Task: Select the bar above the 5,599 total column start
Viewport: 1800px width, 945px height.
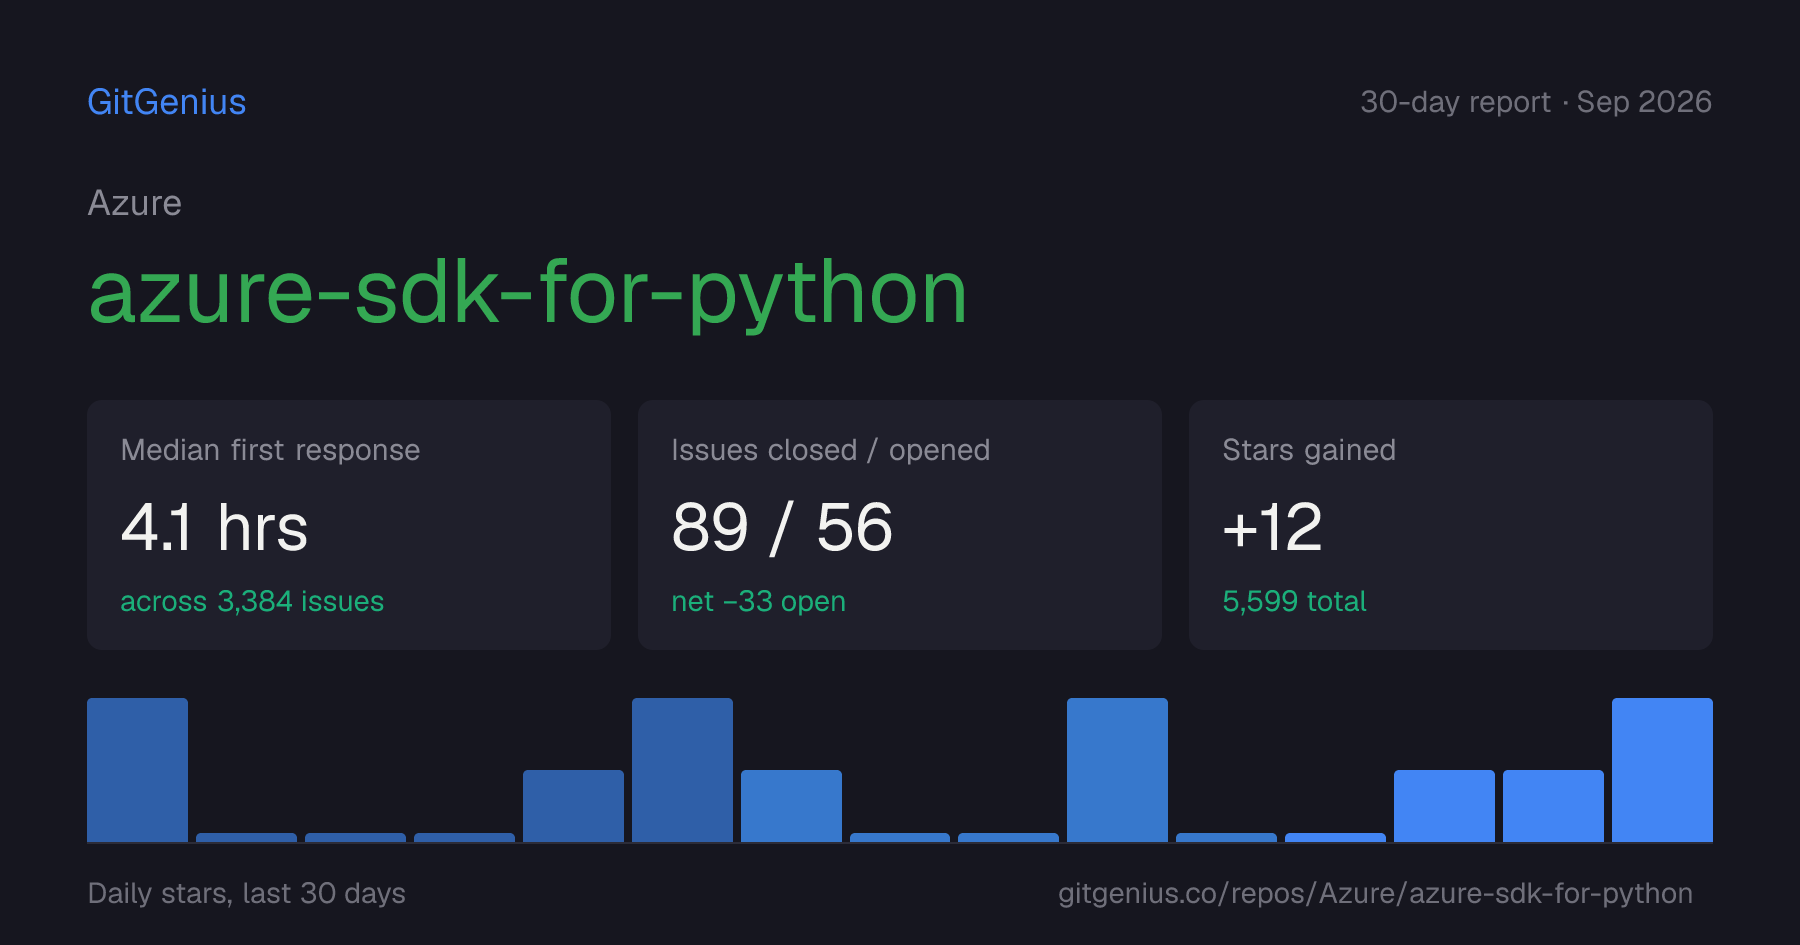Action: point(1226,837)
